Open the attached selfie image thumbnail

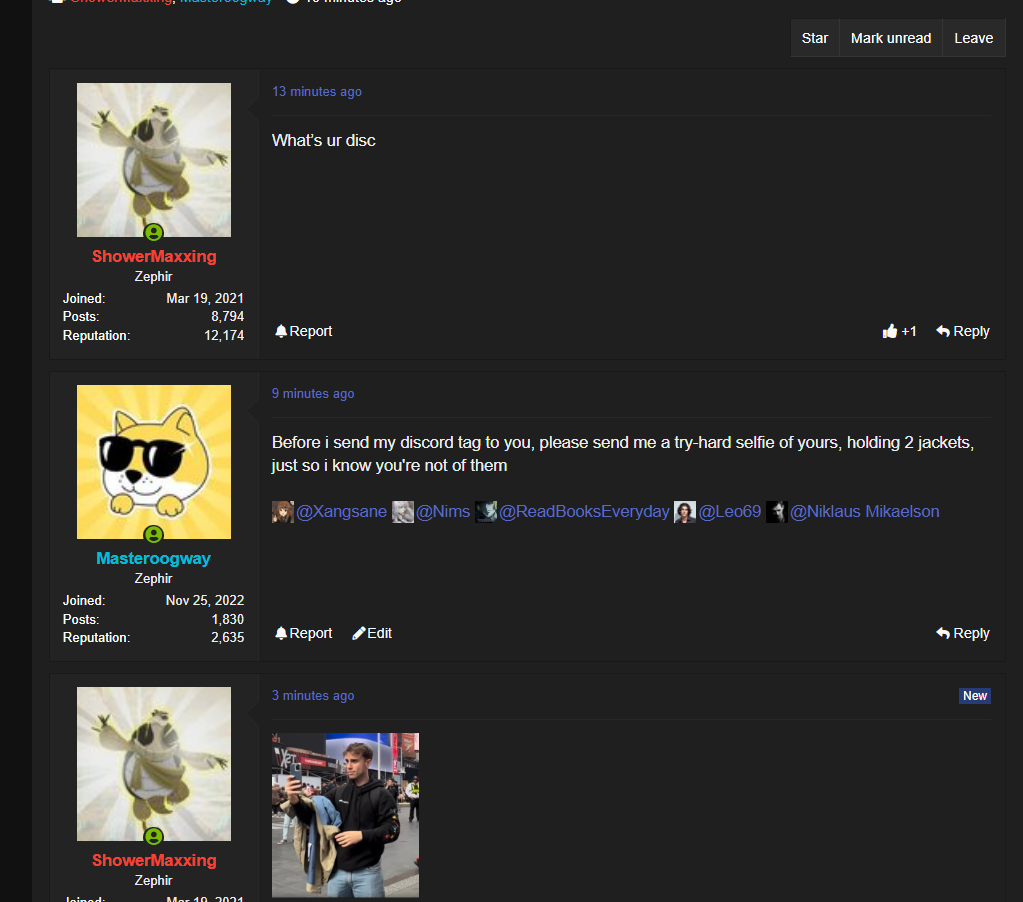click(x=345, y=815)
